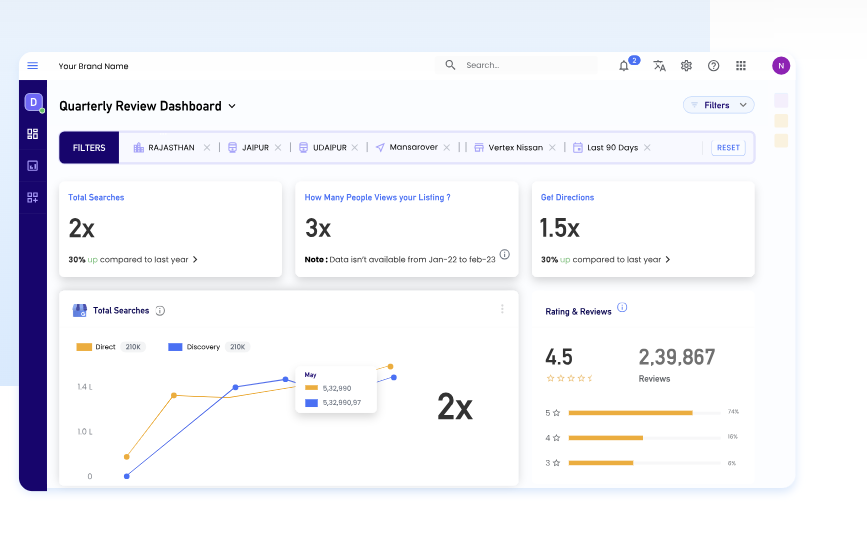867x547 pixels.
Task: Click the Direct legend orange swatch
Action: [84, 347]
